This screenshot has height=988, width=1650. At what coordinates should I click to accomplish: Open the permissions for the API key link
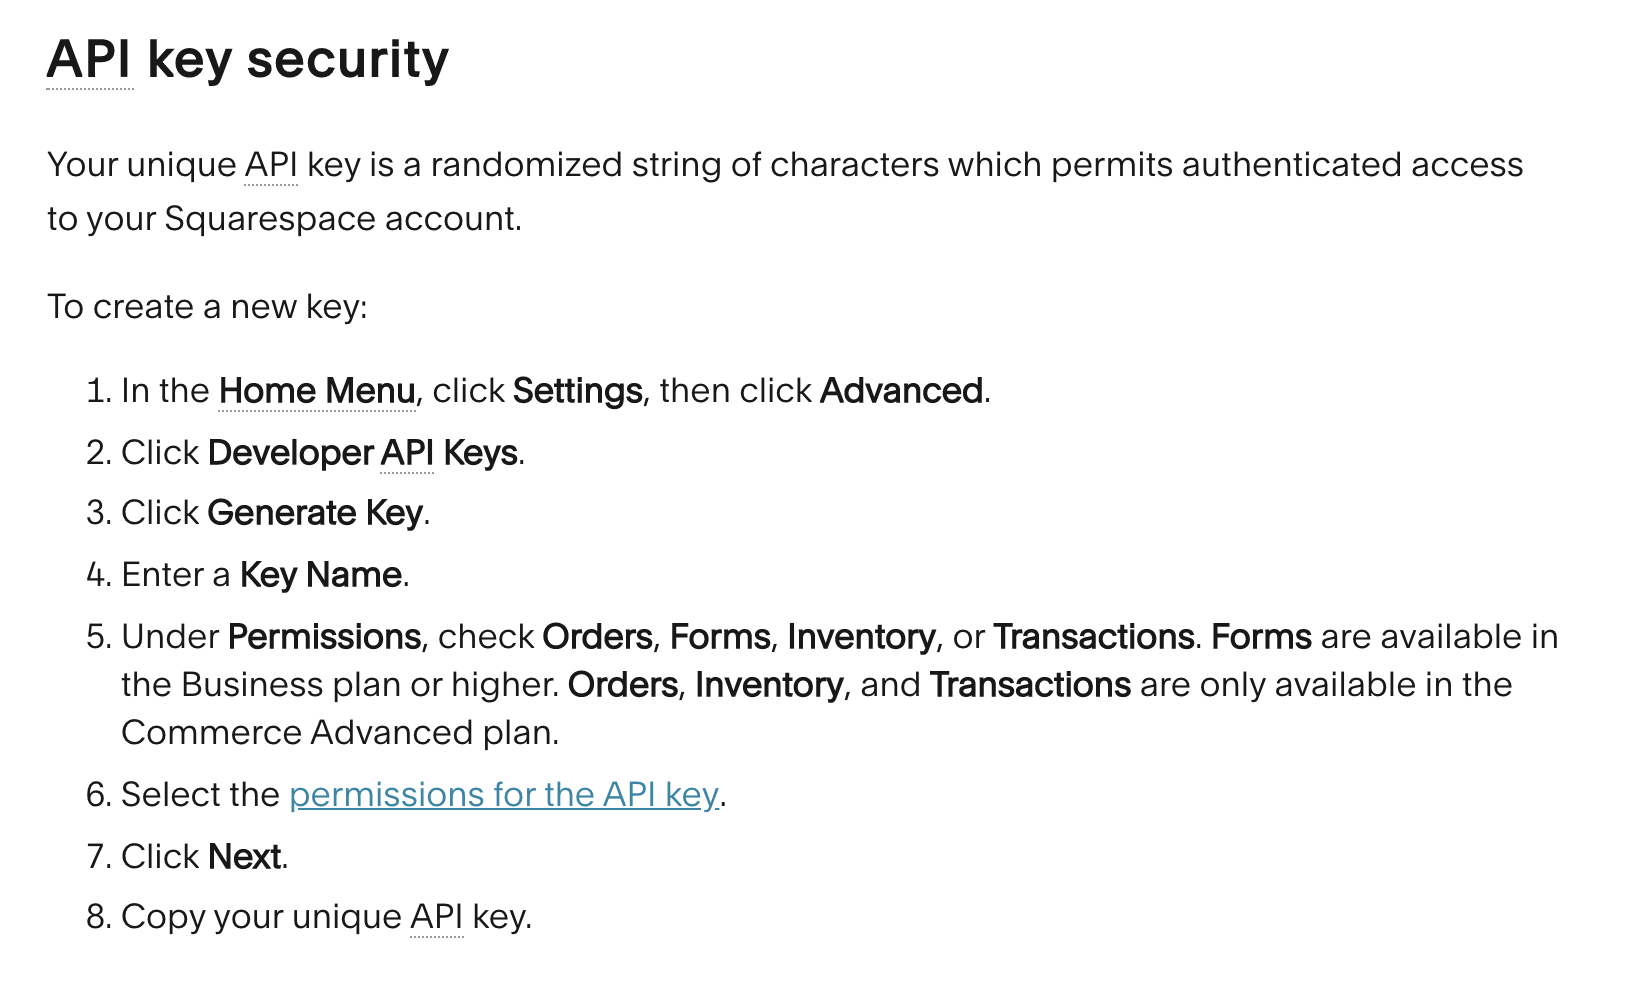(x=503, y=795)
